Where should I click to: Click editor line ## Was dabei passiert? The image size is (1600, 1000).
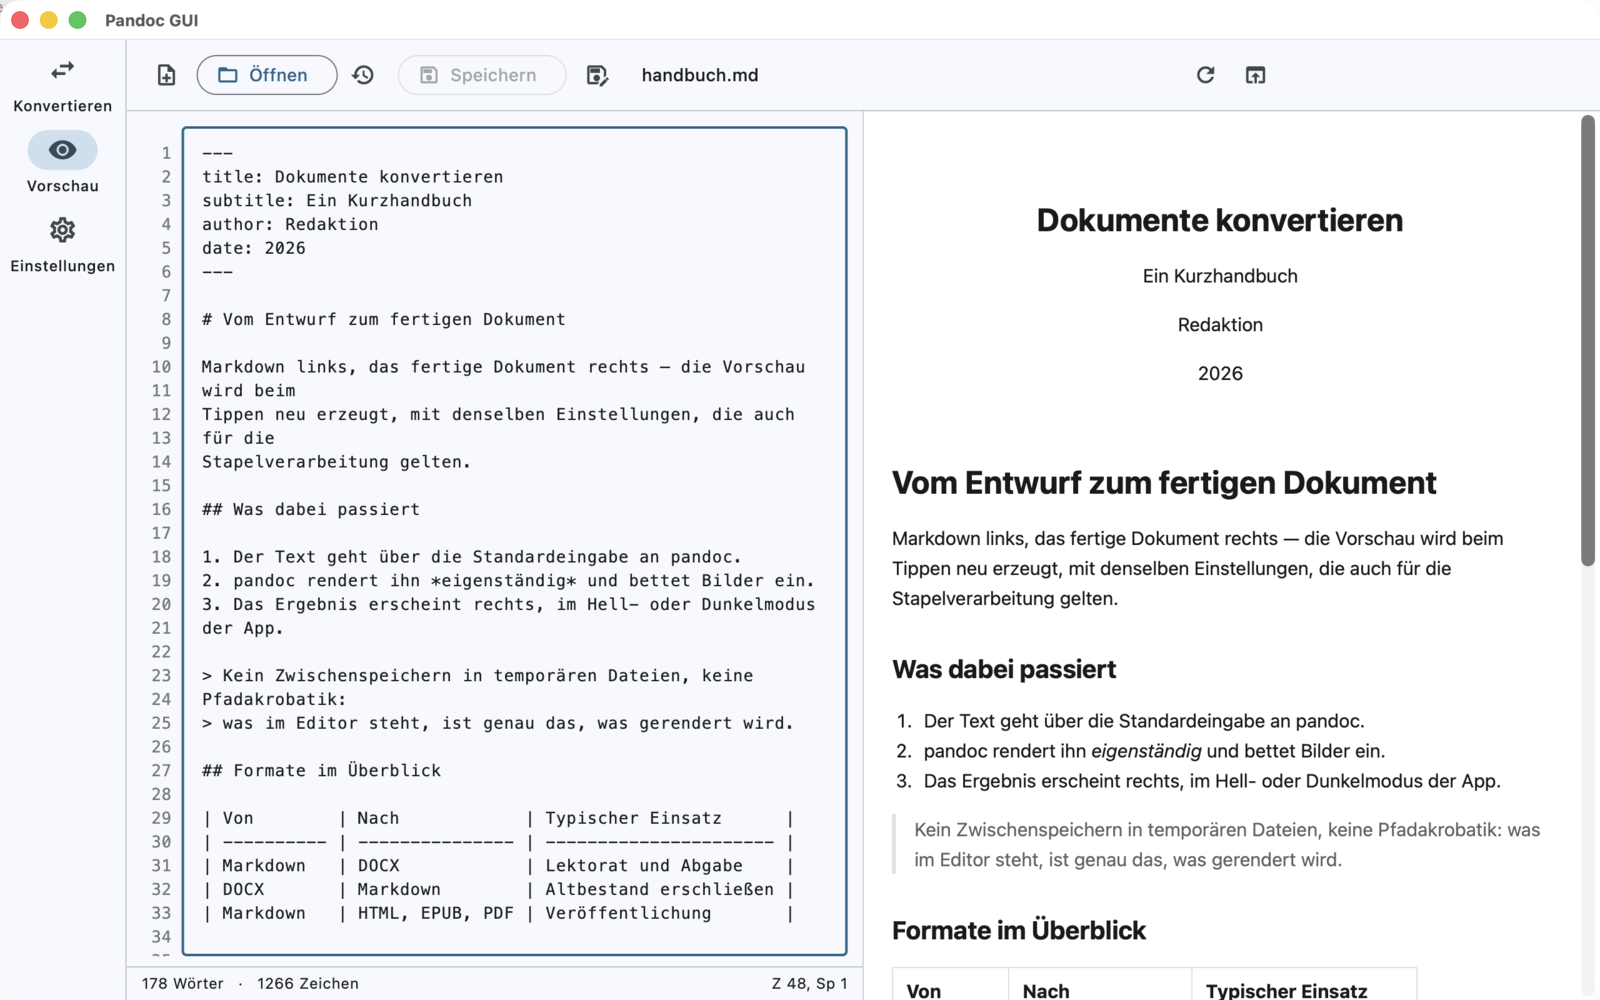[x=311, y=510]
